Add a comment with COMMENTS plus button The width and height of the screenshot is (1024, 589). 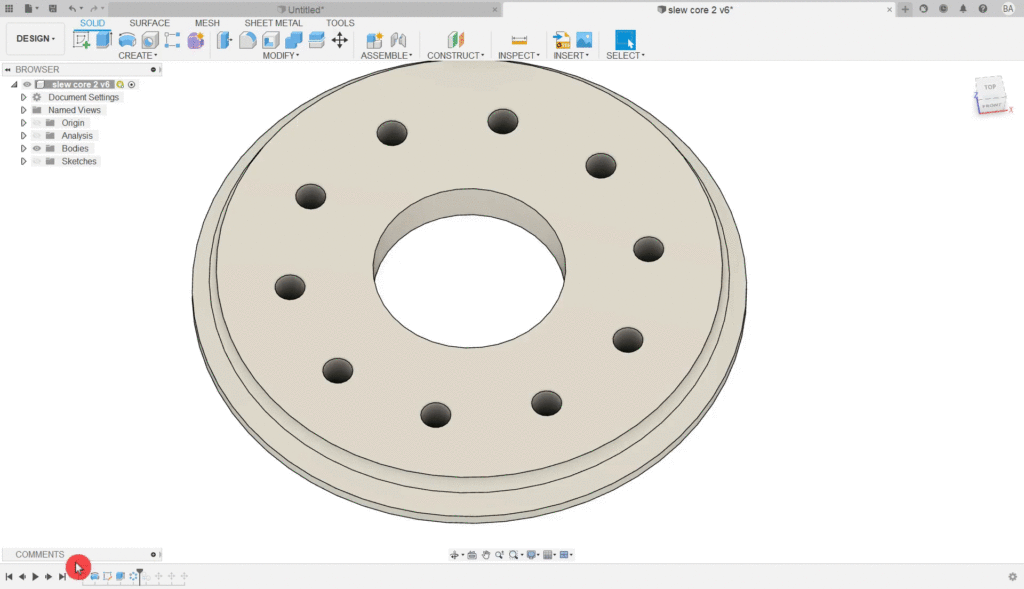153,554
